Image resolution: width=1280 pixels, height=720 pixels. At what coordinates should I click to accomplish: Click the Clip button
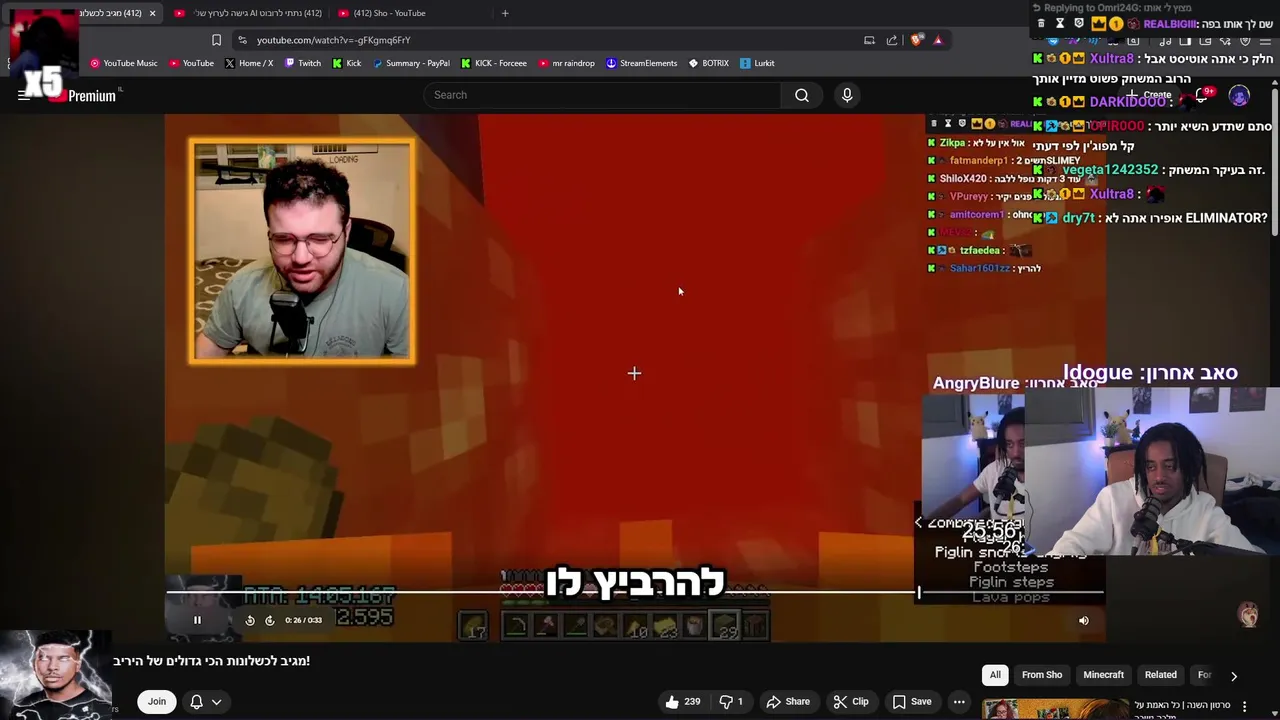click(x=851, y=702)
